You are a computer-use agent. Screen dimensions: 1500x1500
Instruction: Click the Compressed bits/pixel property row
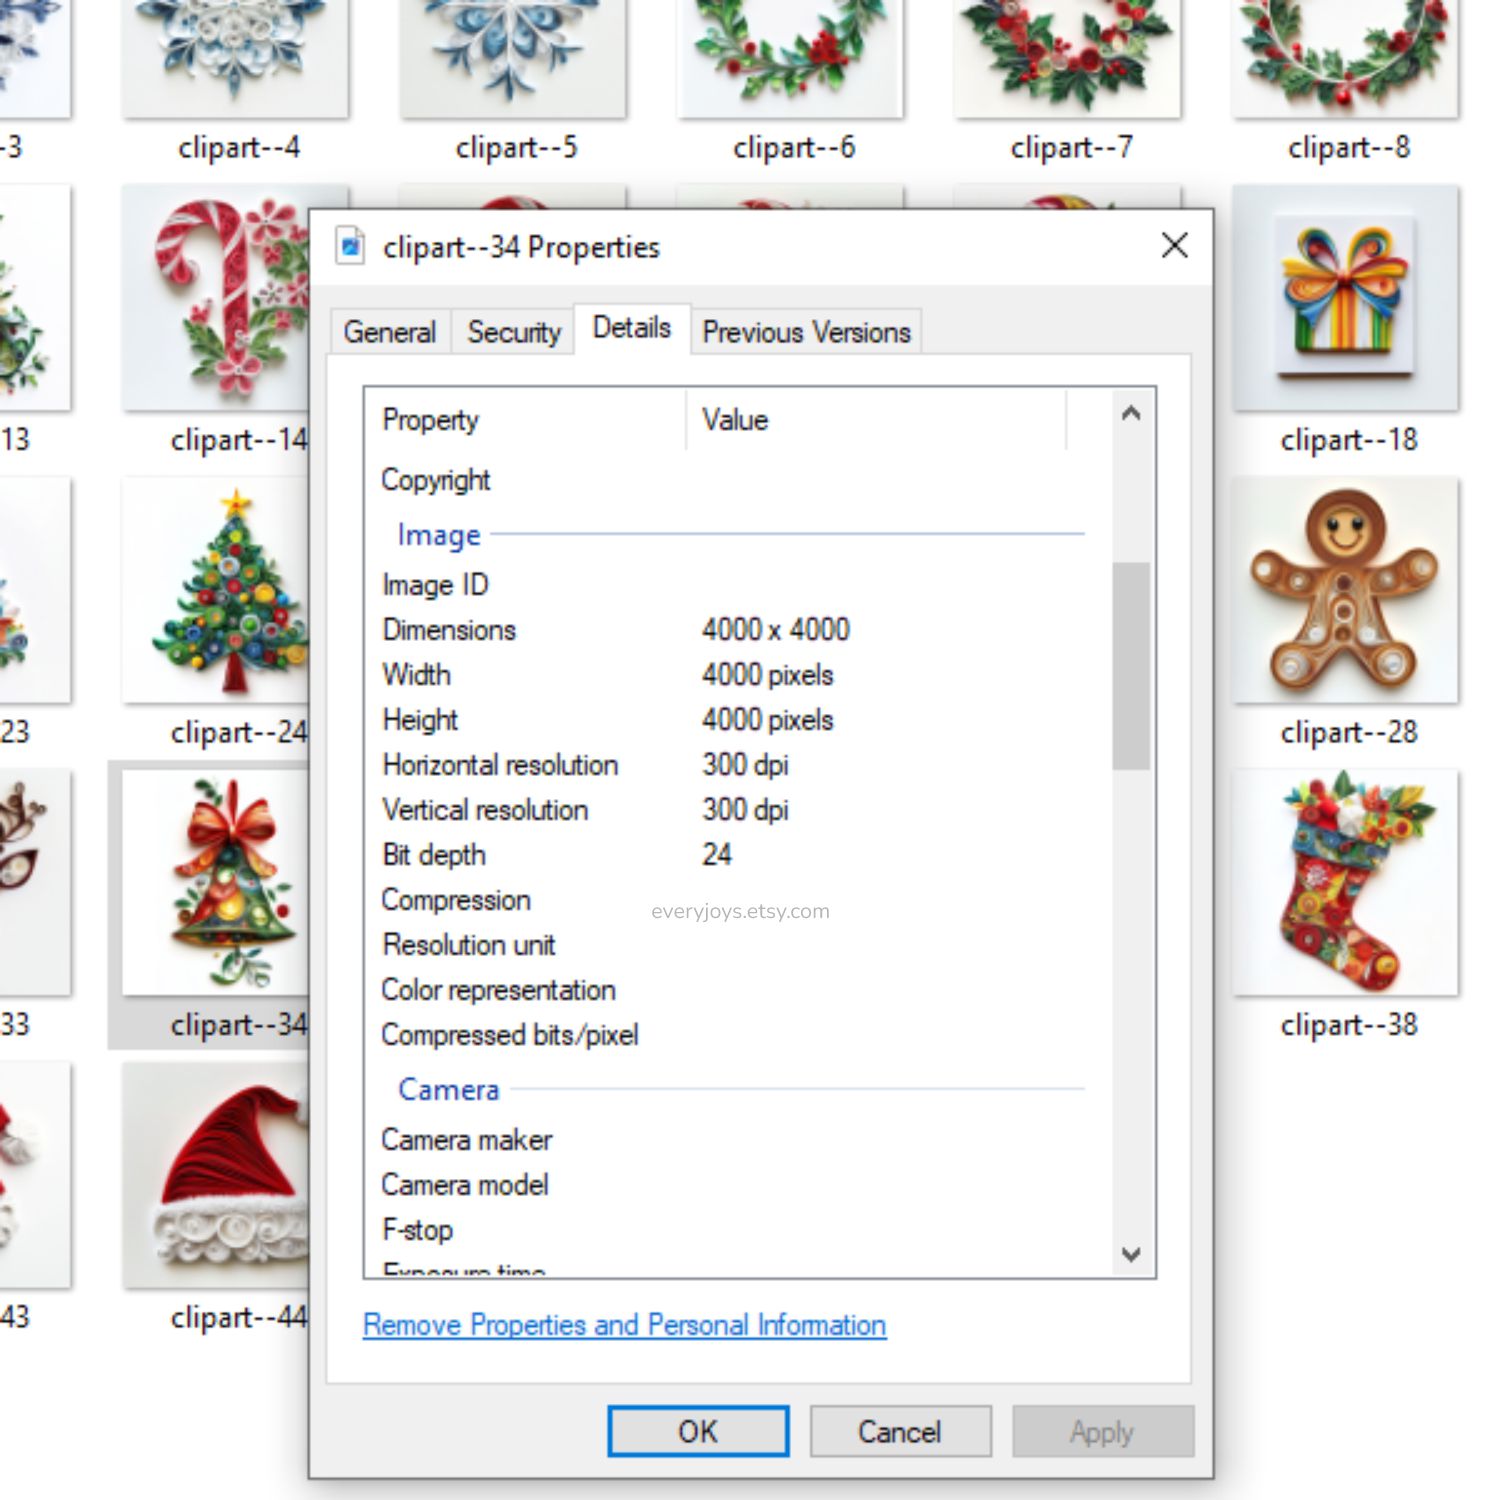[735, 1034]
